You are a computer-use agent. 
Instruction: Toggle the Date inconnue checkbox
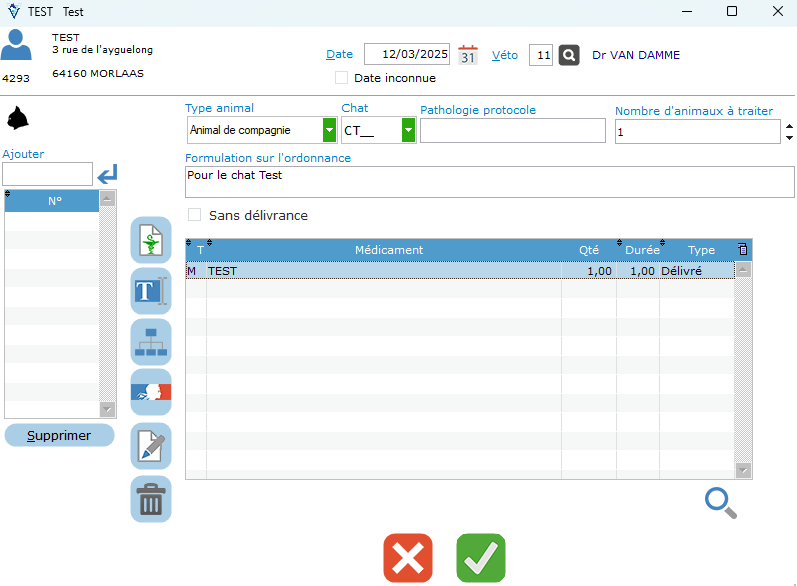pyautogui.click(x=342, y=78)
